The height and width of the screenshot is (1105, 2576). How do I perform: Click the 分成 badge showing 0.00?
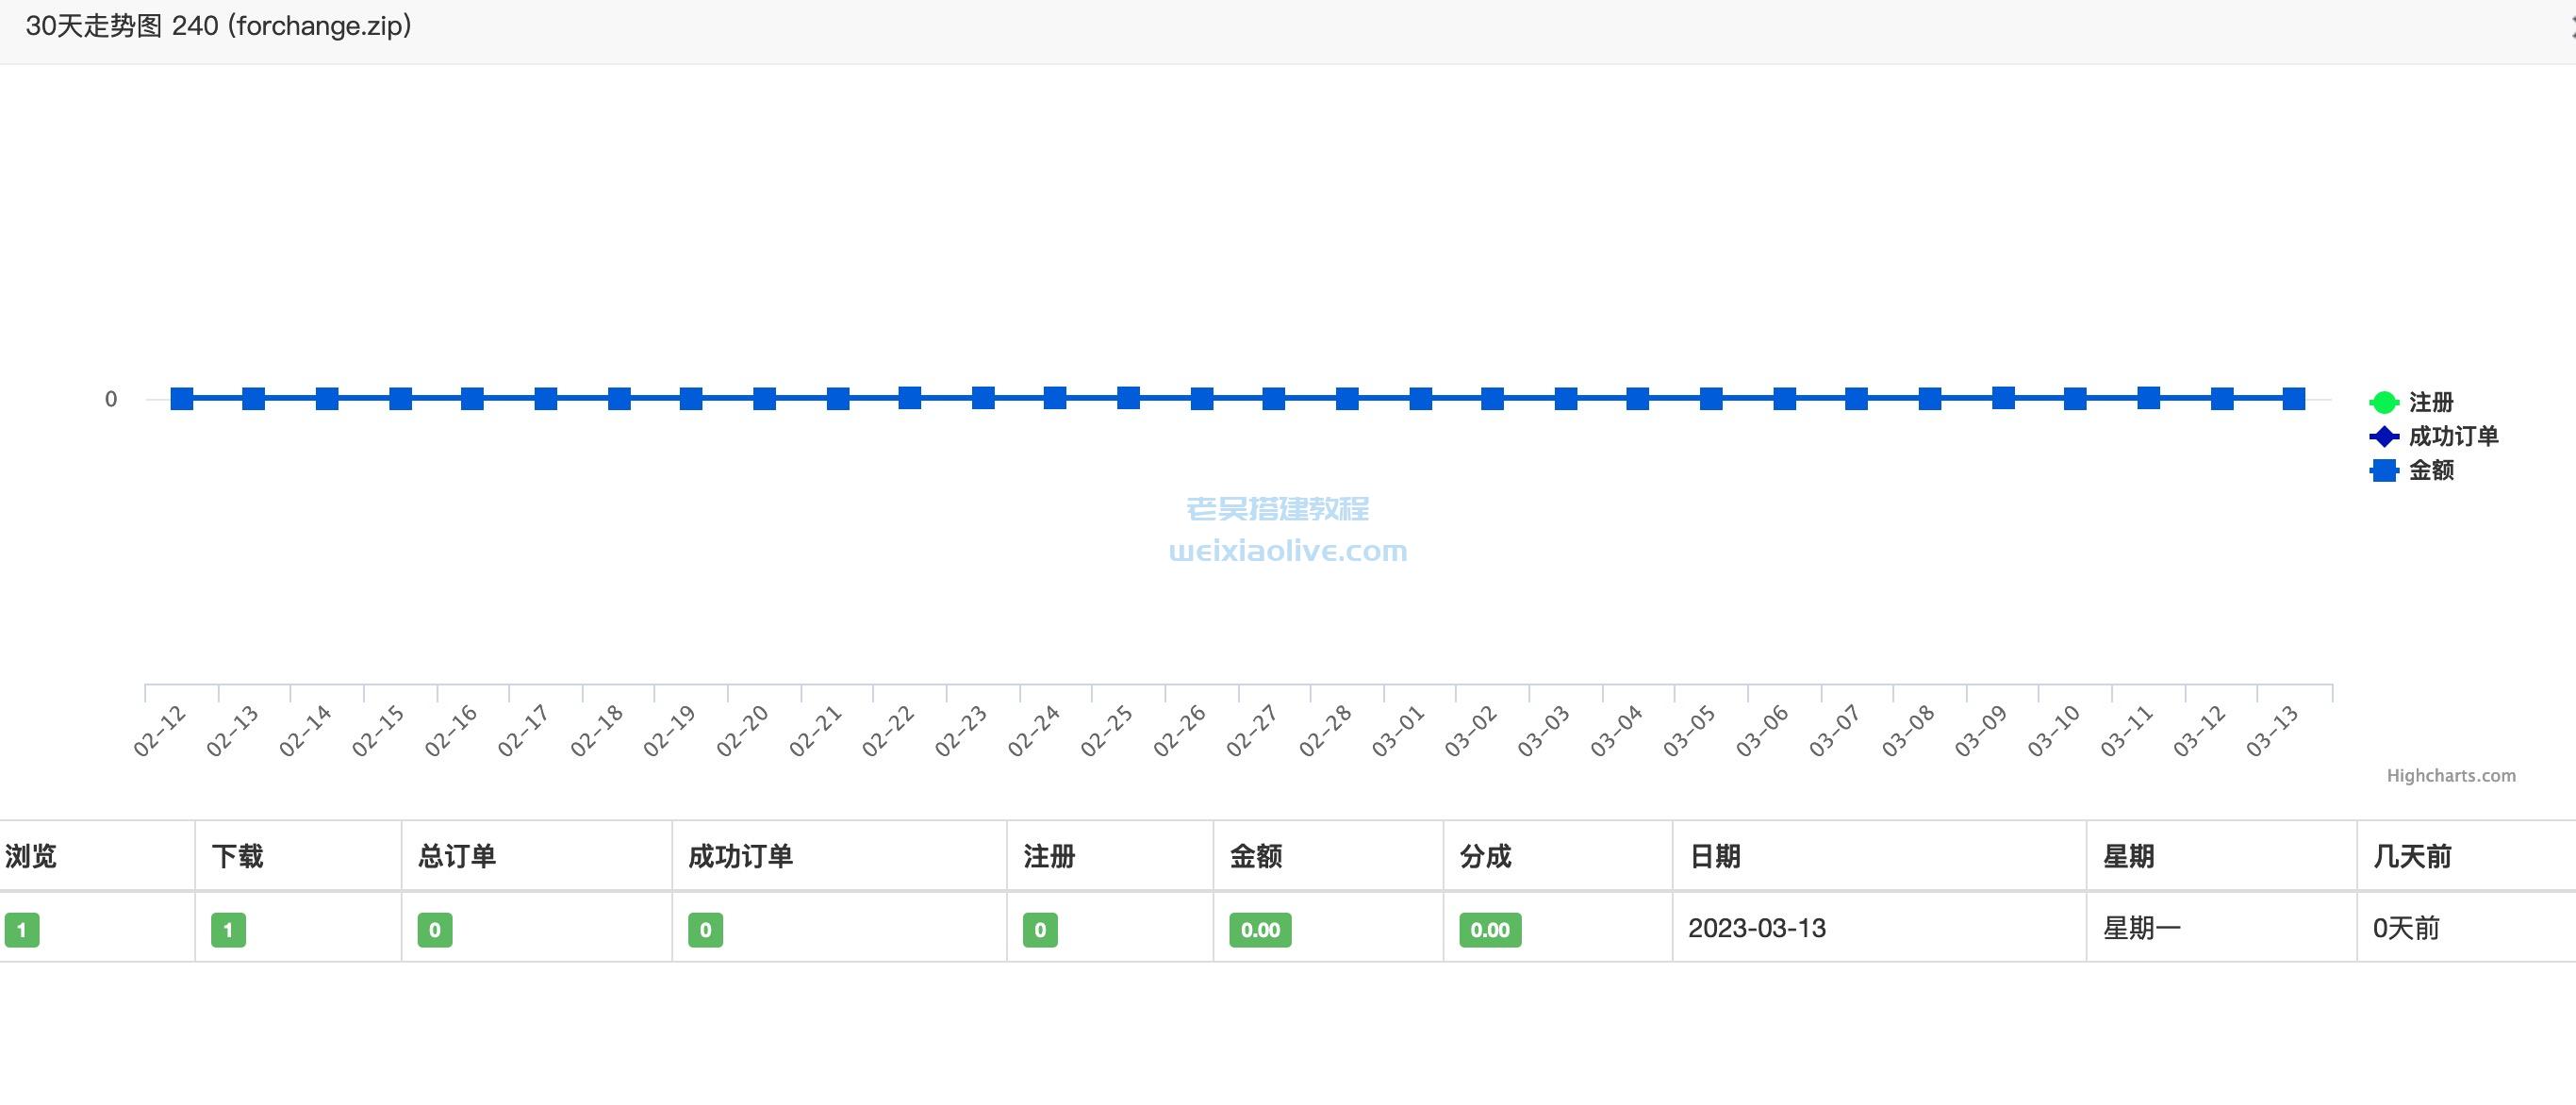pyautogui.click(x=1490, y=930)
